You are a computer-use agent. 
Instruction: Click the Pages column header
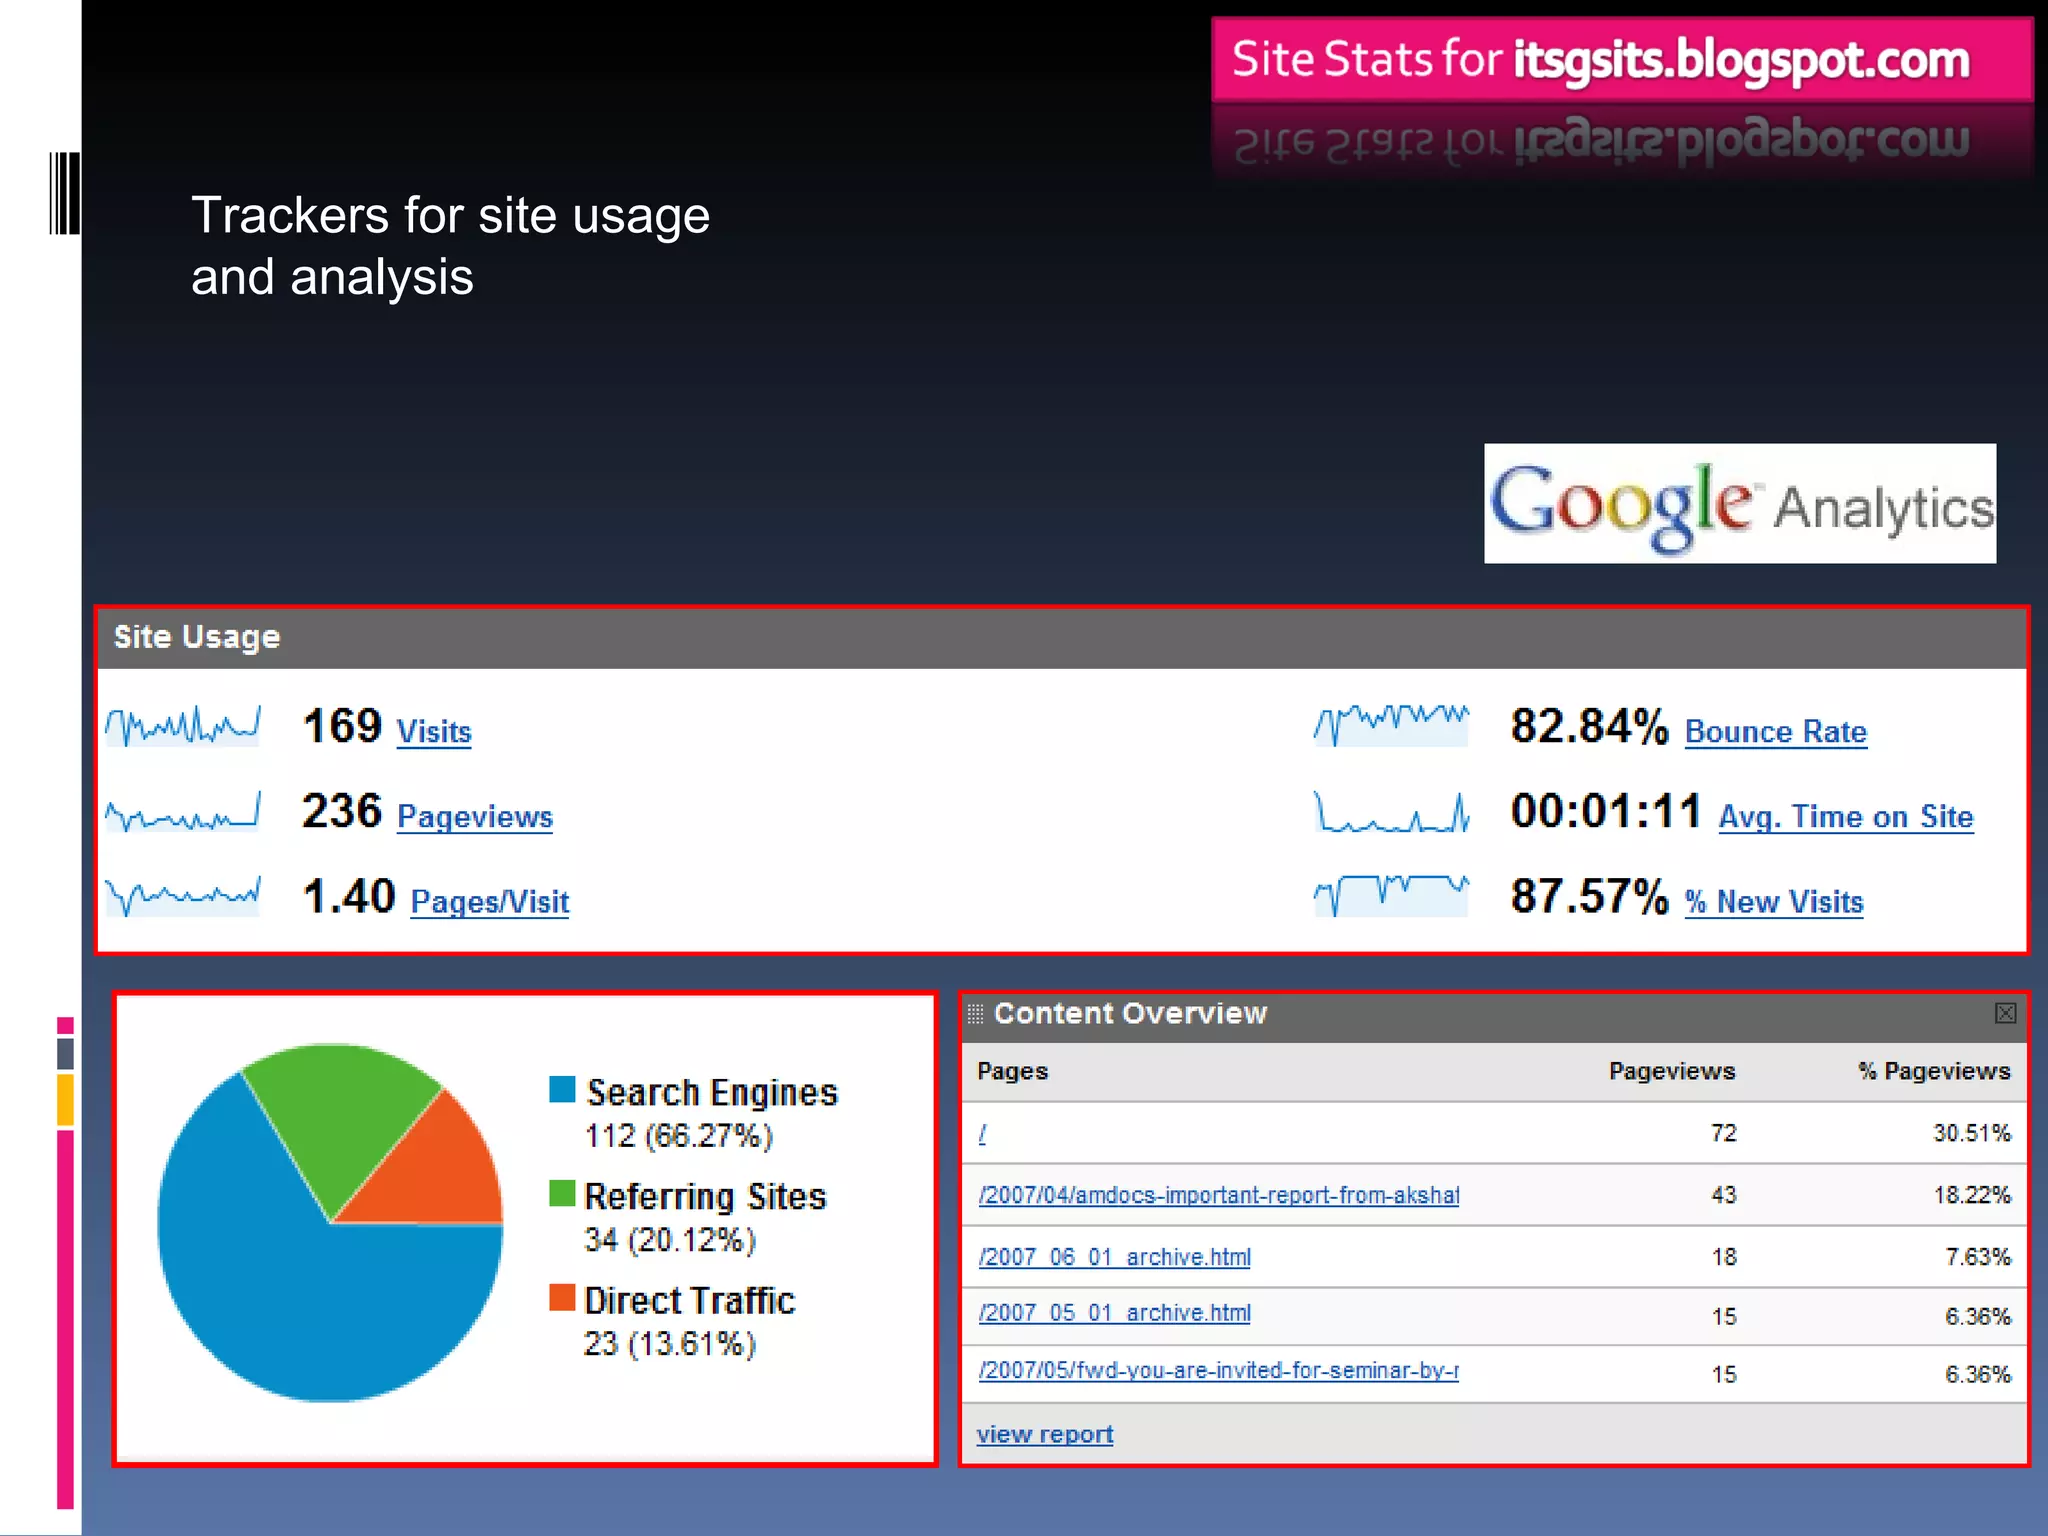click(1012, 1071)
